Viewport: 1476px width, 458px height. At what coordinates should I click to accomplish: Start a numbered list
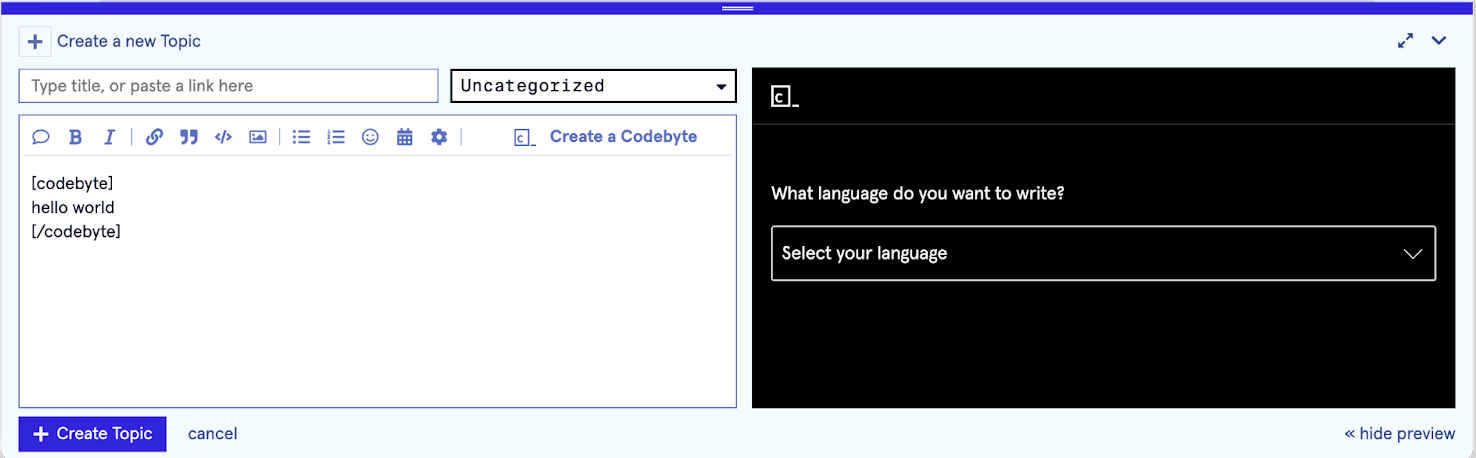tap(336, 137)
